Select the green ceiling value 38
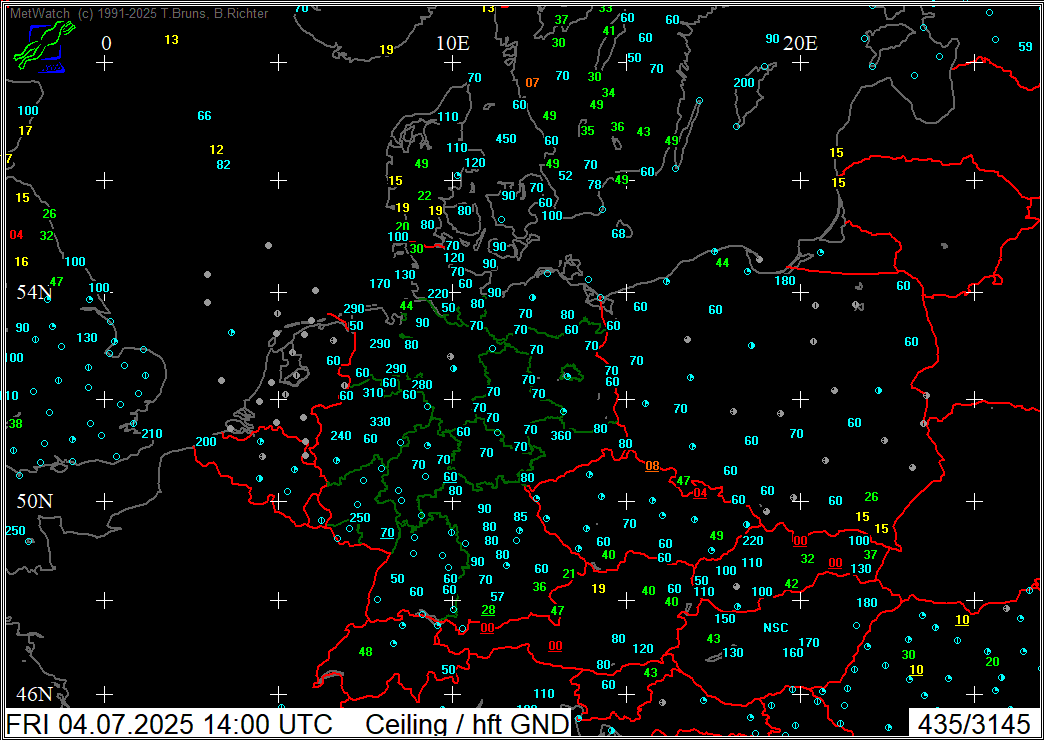Viewport: 1044px width, 740px height. 15,424
